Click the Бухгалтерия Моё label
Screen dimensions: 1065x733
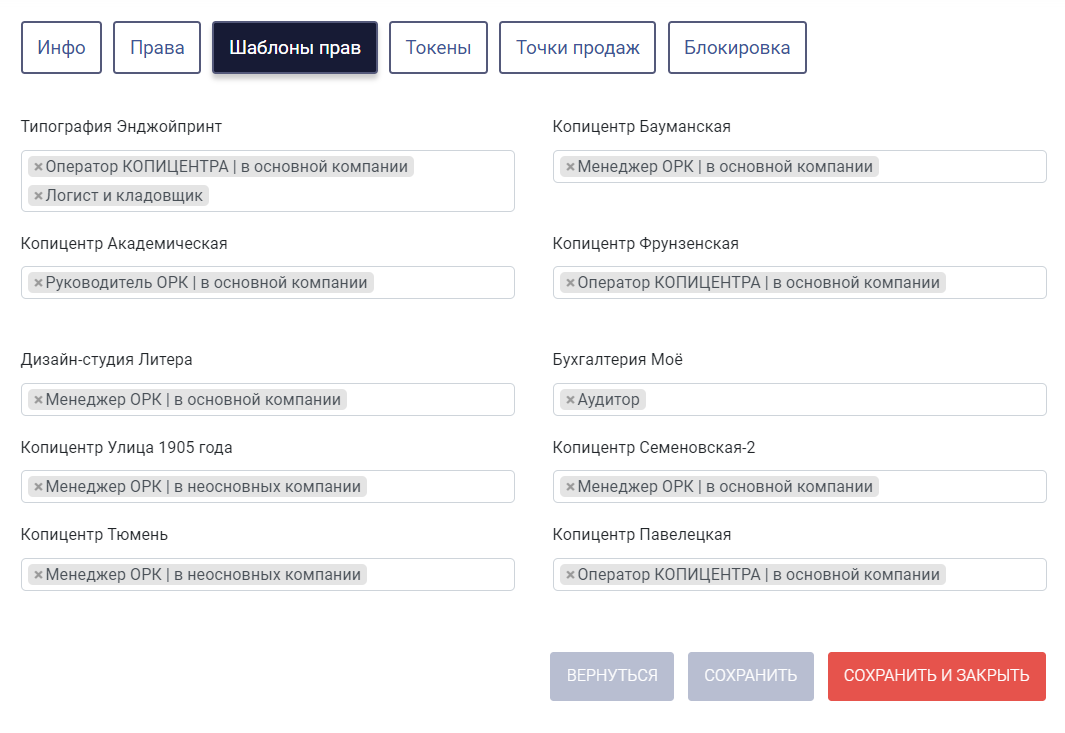pyautogui.click(x=617, y=360)
